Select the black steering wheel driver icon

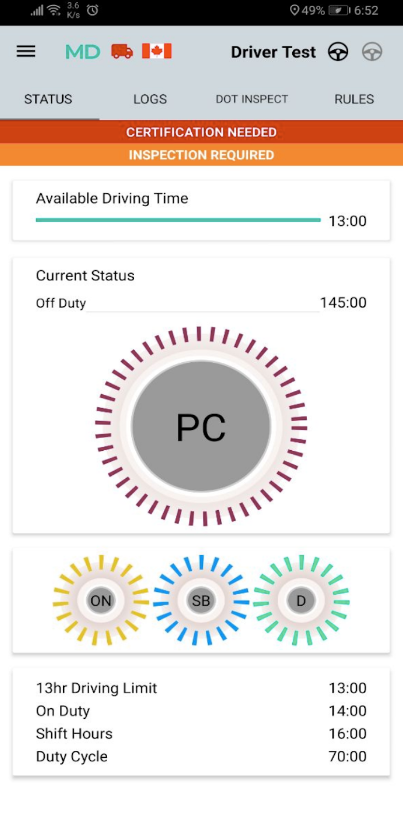338,52
